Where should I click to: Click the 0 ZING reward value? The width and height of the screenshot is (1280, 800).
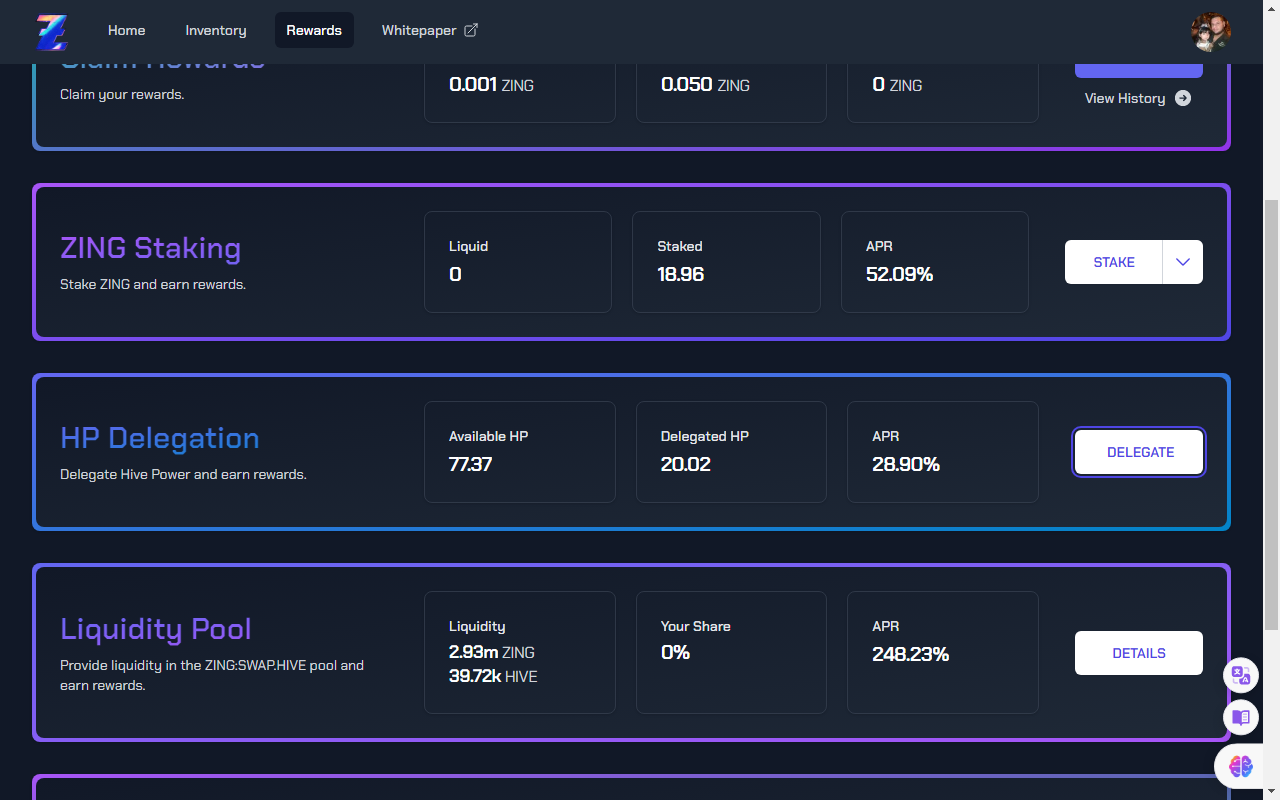tap(897, 85)
